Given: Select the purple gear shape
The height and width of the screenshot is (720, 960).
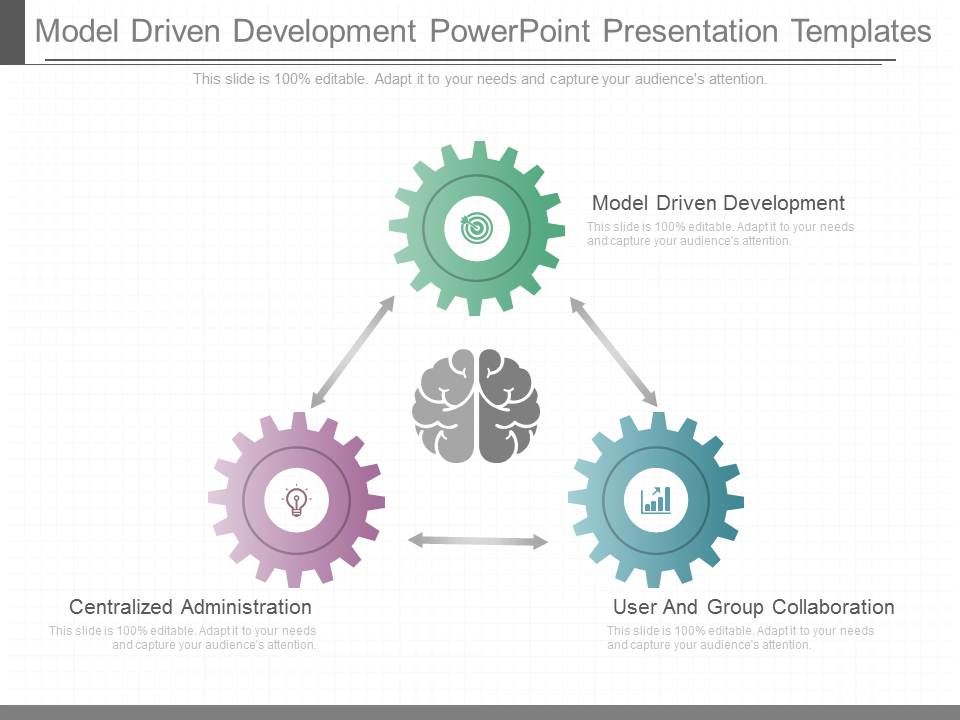Looking at the screenshot, I should 296,500.
